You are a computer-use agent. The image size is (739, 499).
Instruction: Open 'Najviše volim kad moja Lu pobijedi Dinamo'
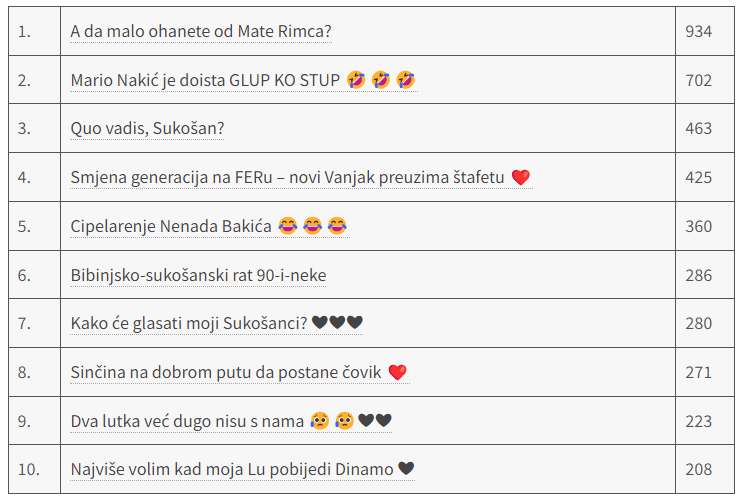point(231,470)
